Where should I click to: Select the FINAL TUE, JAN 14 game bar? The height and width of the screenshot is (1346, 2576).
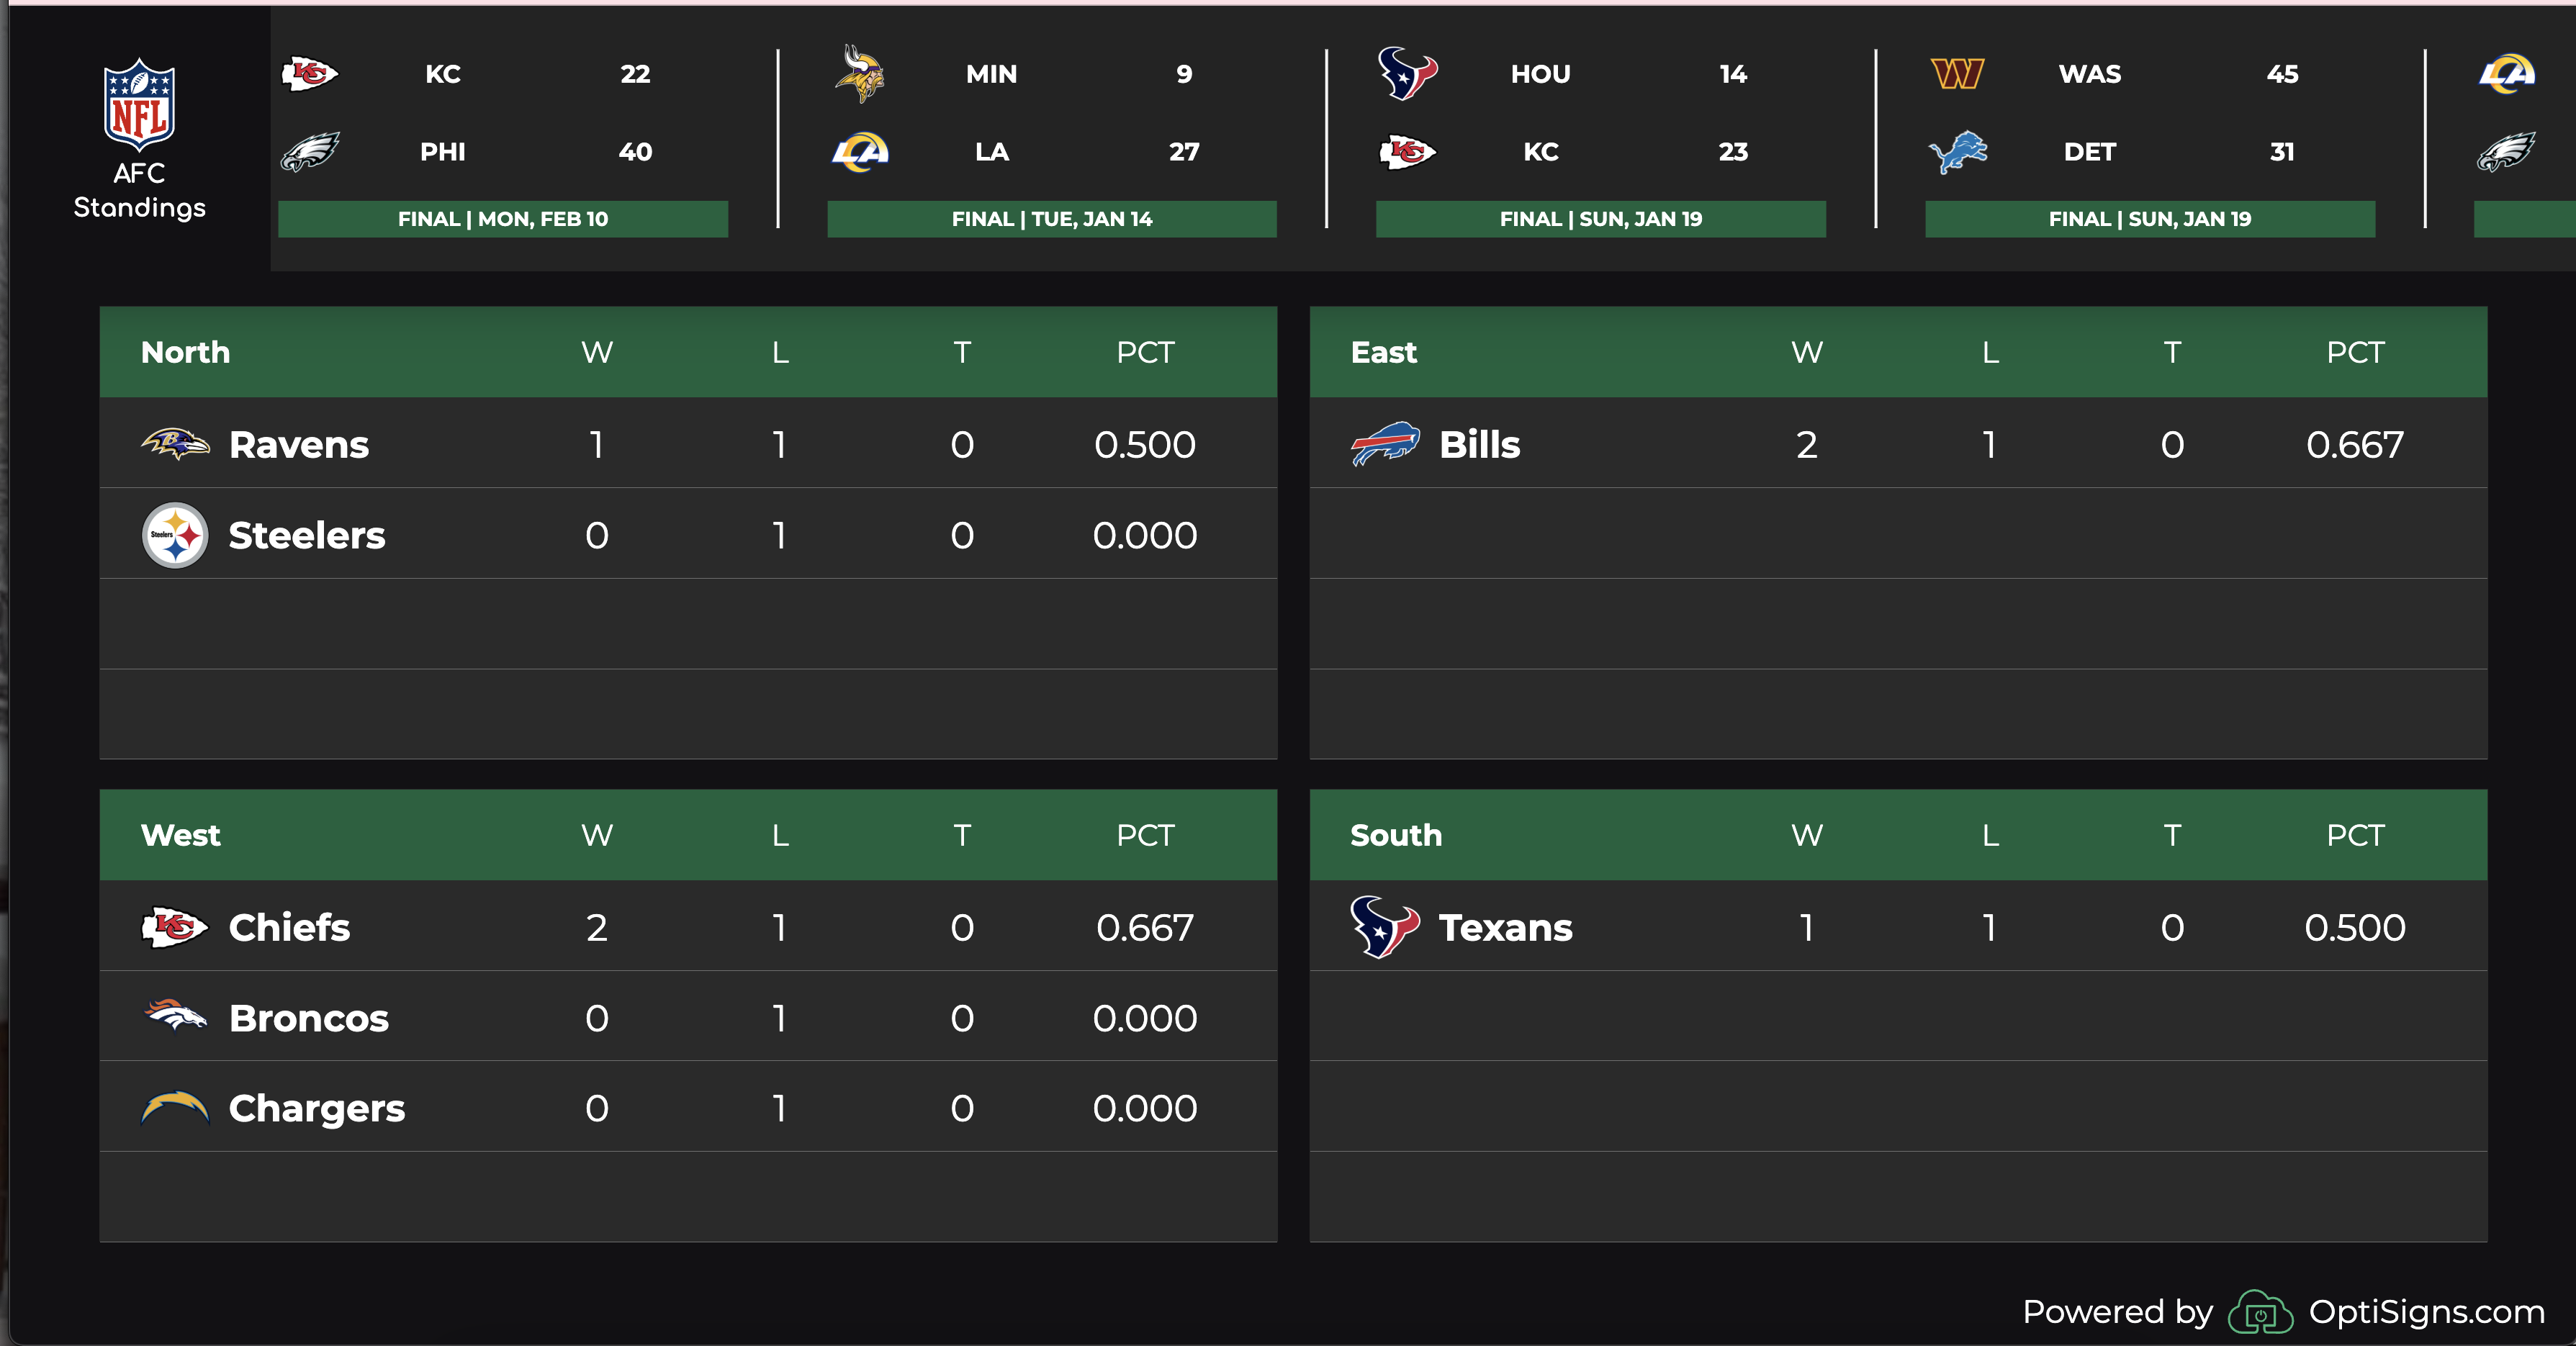click(1052, 219)
